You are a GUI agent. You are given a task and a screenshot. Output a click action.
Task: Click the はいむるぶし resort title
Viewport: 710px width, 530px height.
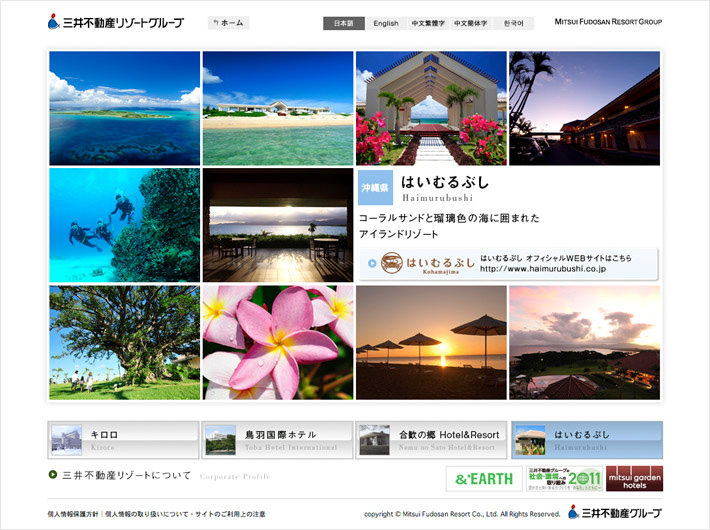point(445,182)
